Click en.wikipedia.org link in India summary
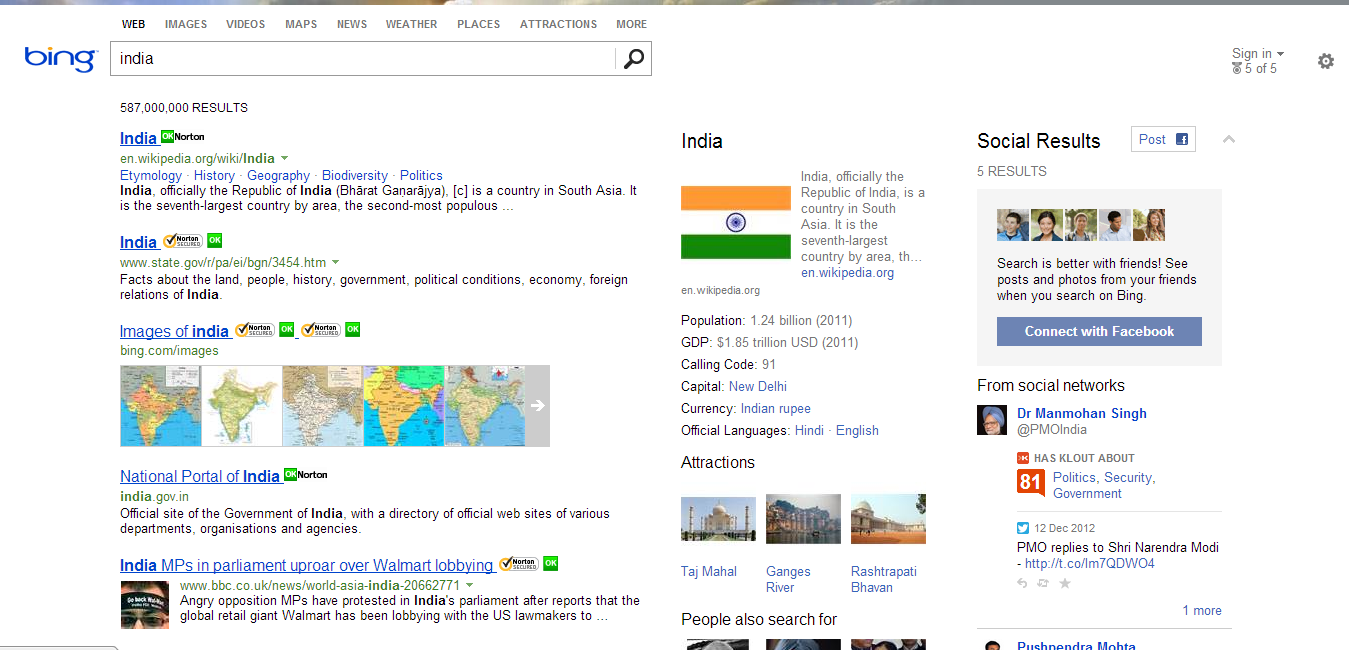This screenshot has height=650, width=1349. pos(848,272)
